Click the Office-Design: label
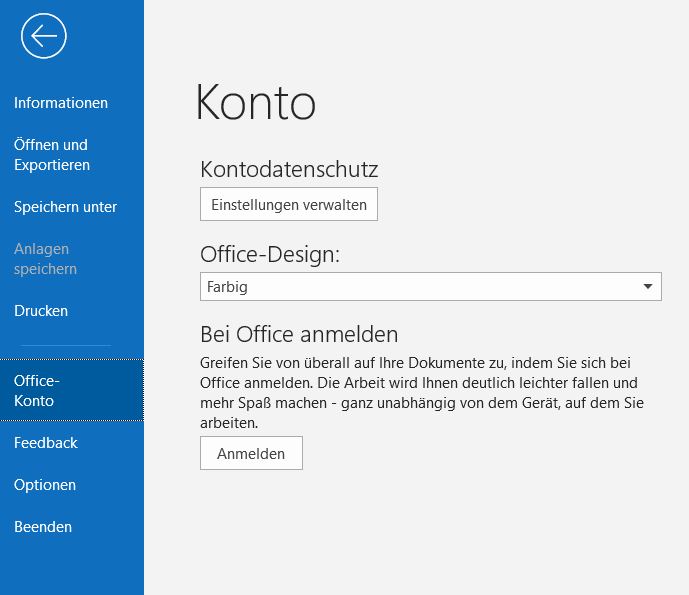Viewport: 689px width, 595px height. point(270,254)
